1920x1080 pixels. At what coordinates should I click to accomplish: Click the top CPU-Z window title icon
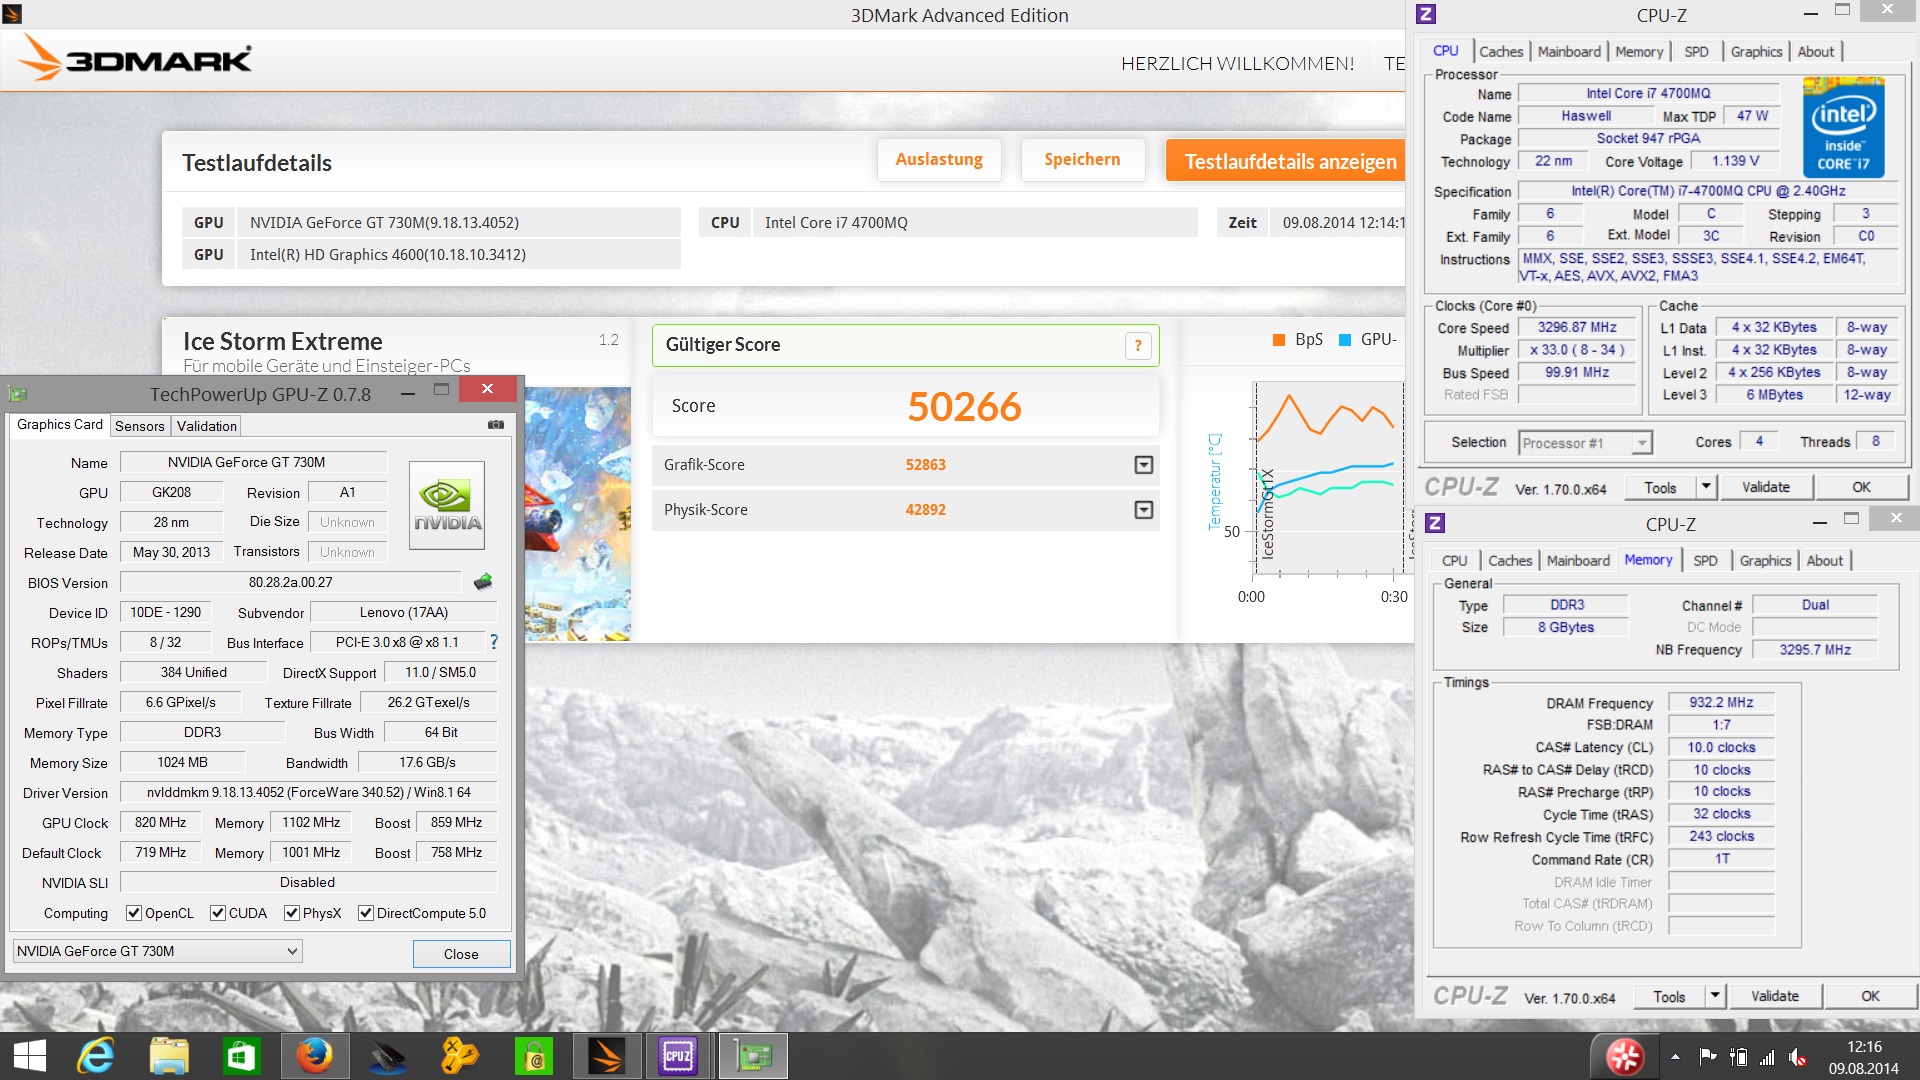point(1426,14)
